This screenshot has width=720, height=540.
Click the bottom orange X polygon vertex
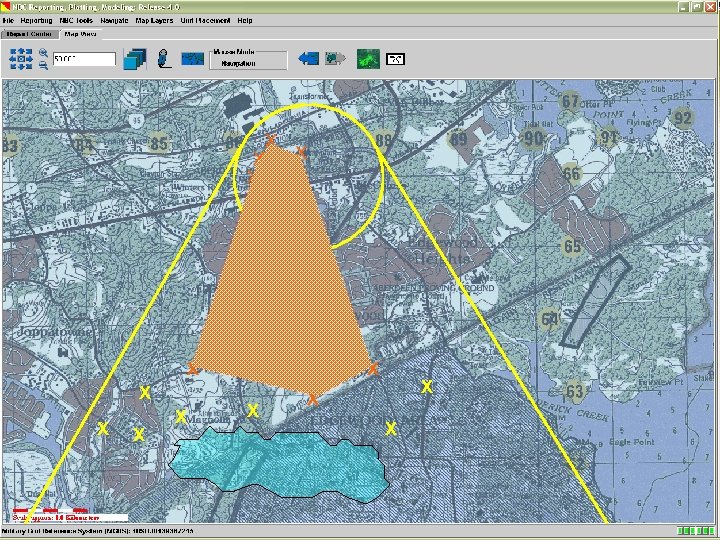point(312,399)
